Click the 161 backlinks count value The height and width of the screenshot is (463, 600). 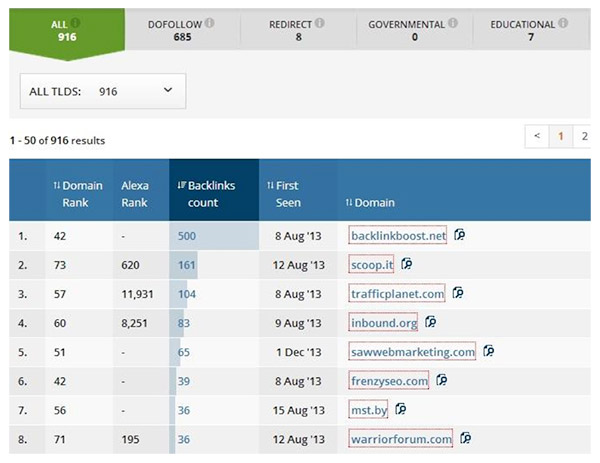(187, 265)
